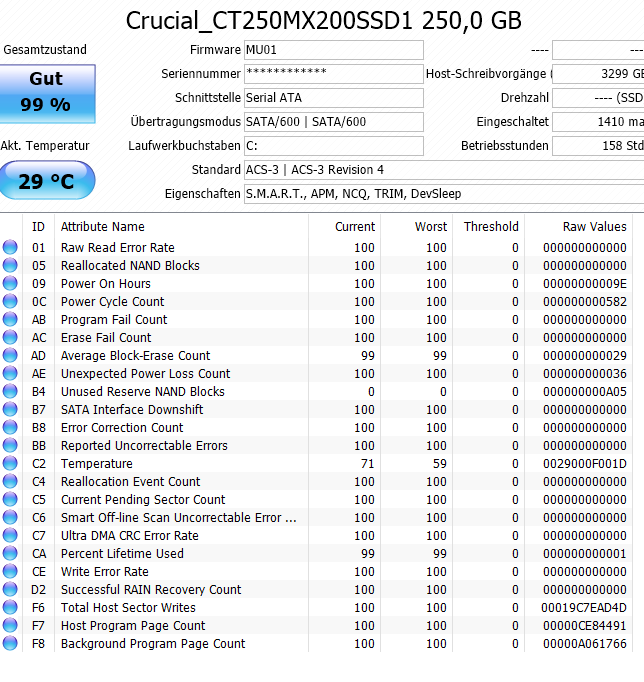Select the Average Block-Erase Count attribute name
644x682 pixels.
click(135, 355)
